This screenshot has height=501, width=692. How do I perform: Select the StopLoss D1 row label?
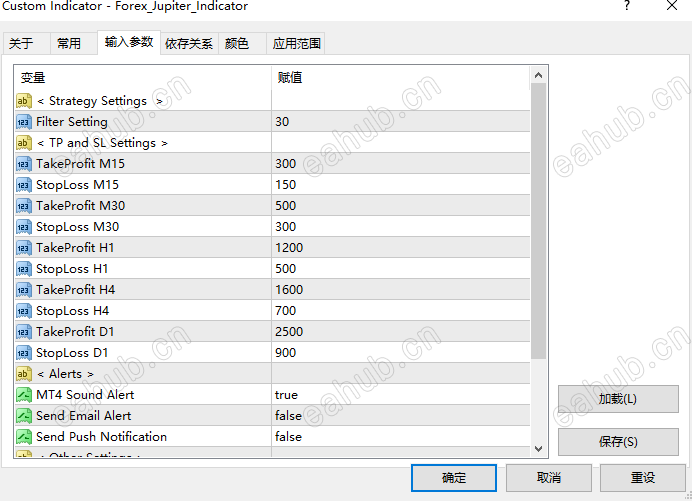click(72, 353)
